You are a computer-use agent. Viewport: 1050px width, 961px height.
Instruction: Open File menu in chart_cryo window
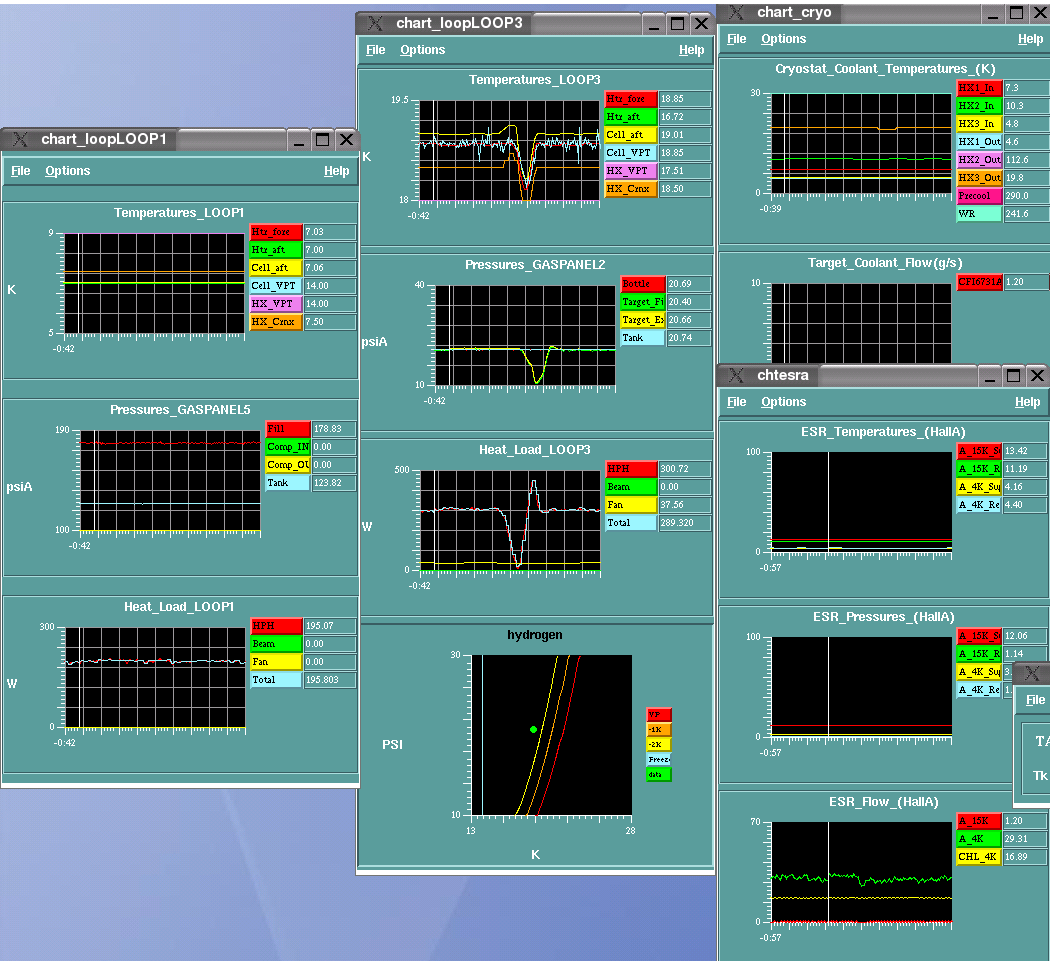click(x=737, y=39)
